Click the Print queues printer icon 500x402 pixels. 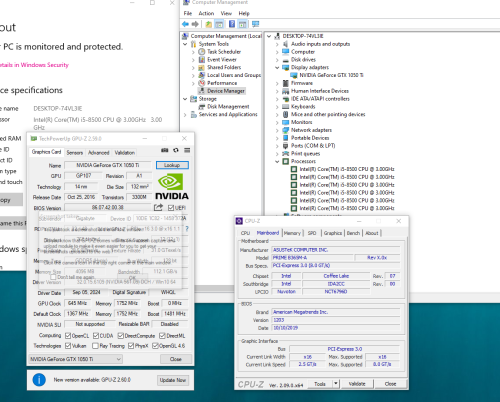[286, 154]
